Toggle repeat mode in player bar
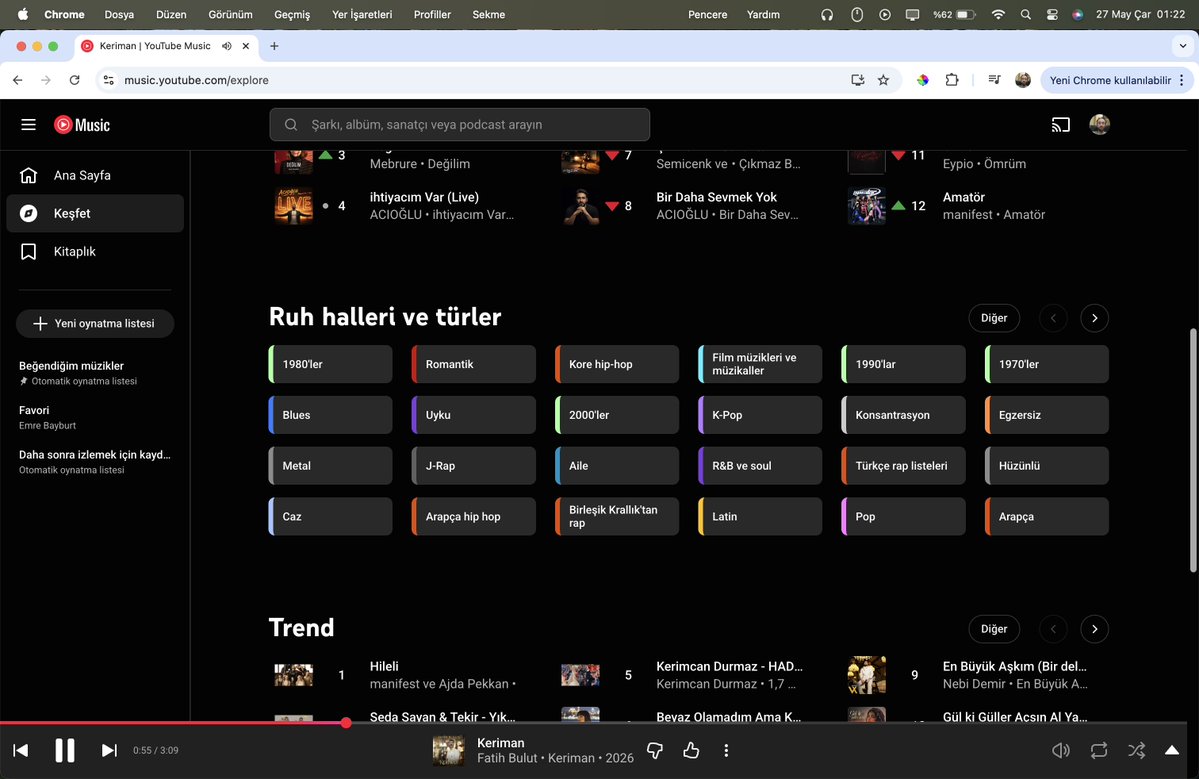This screenshot has width=1199, height=779. [1099, 751]
